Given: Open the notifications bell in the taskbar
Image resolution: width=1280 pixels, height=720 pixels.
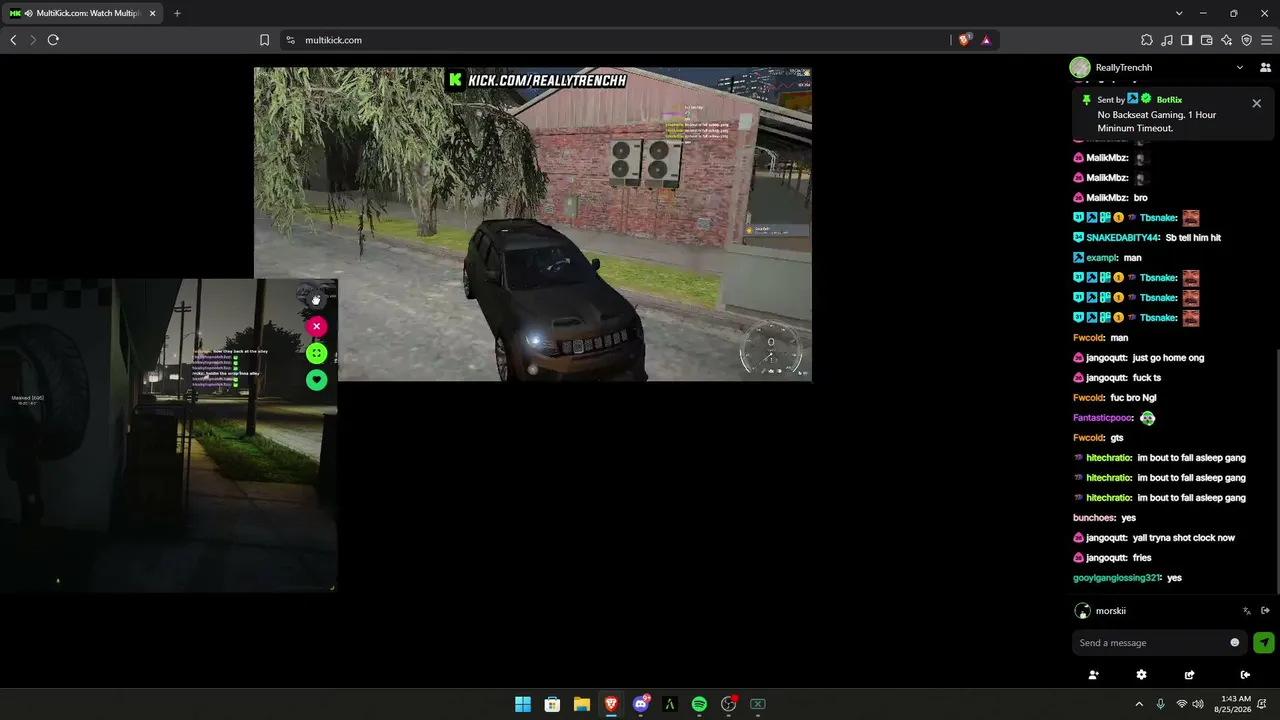Looking at the screenshot, I should click(1263, 704).
